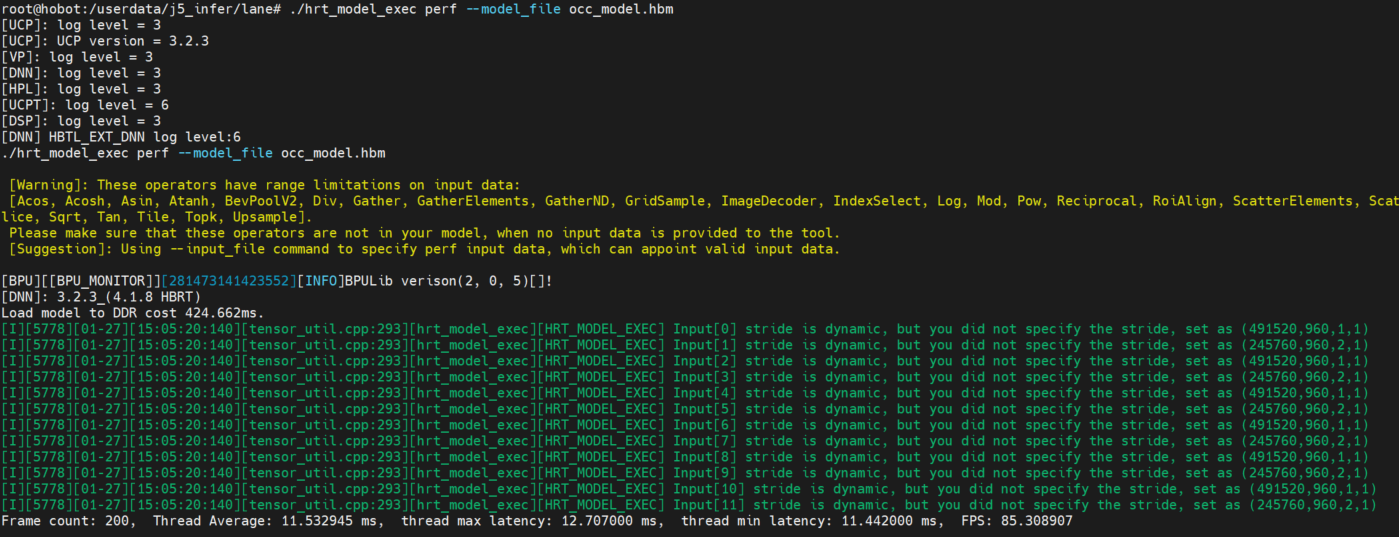Screen dimensions: 1399x537
Task: Click the blue [INFO] tag
Action: pos(320,281)
